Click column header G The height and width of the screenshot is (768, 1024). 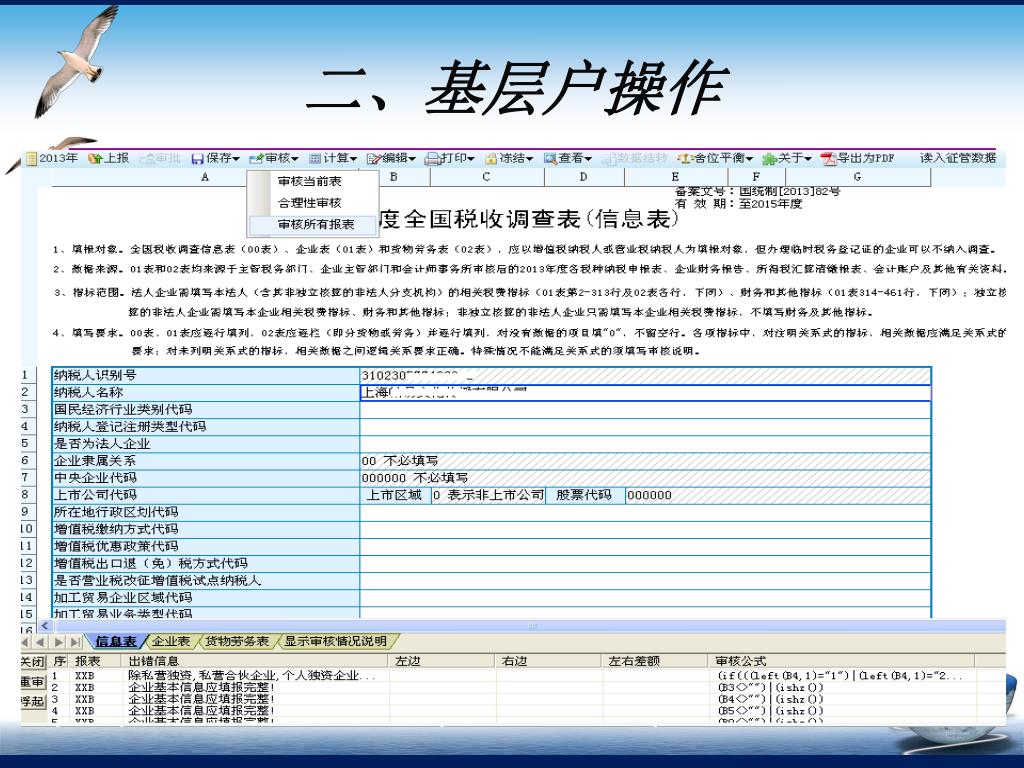[857, 177]
